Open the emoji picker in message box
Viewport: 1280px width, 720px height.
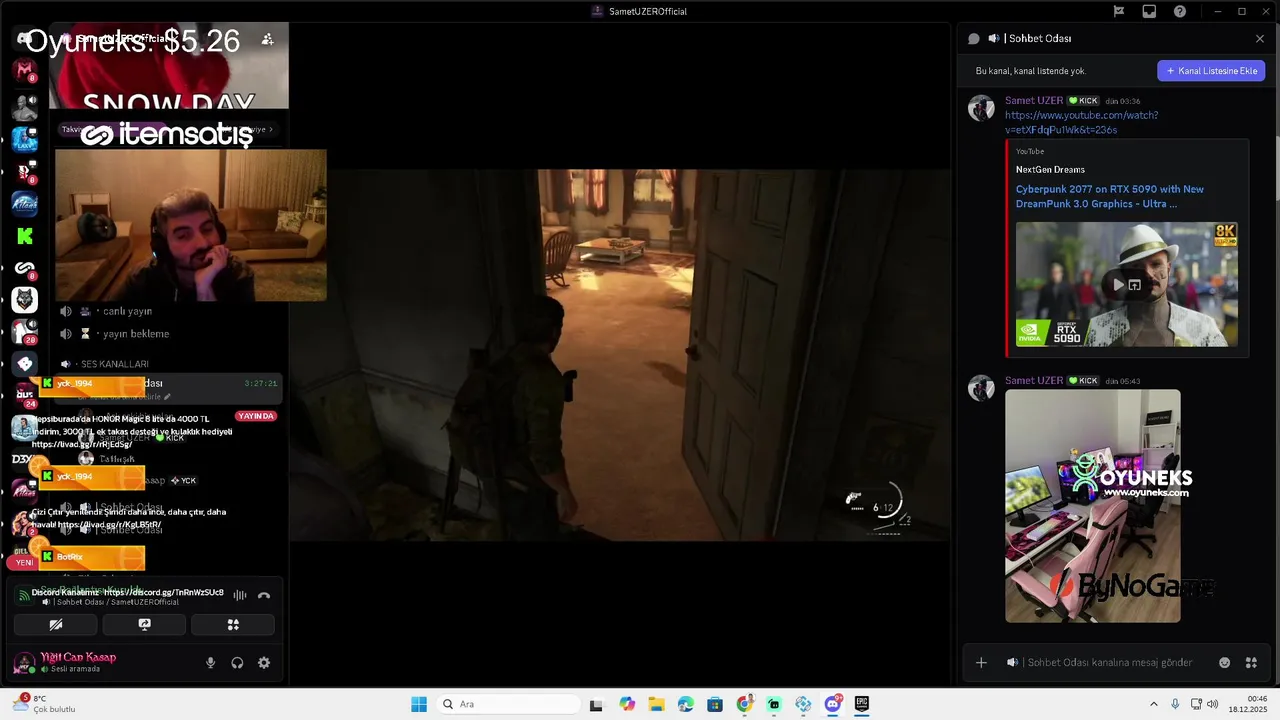tap(1224, 663)
